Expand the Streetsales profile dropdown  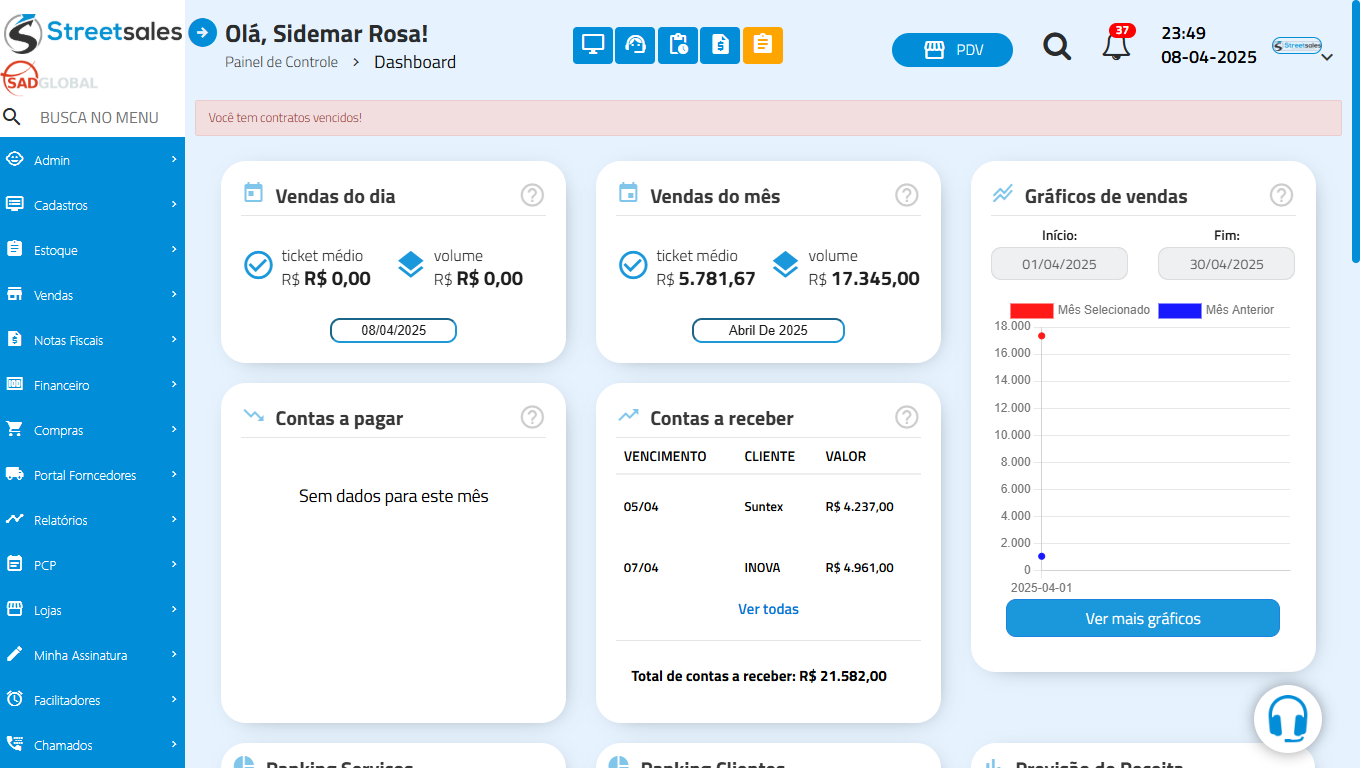point(1303,46)
